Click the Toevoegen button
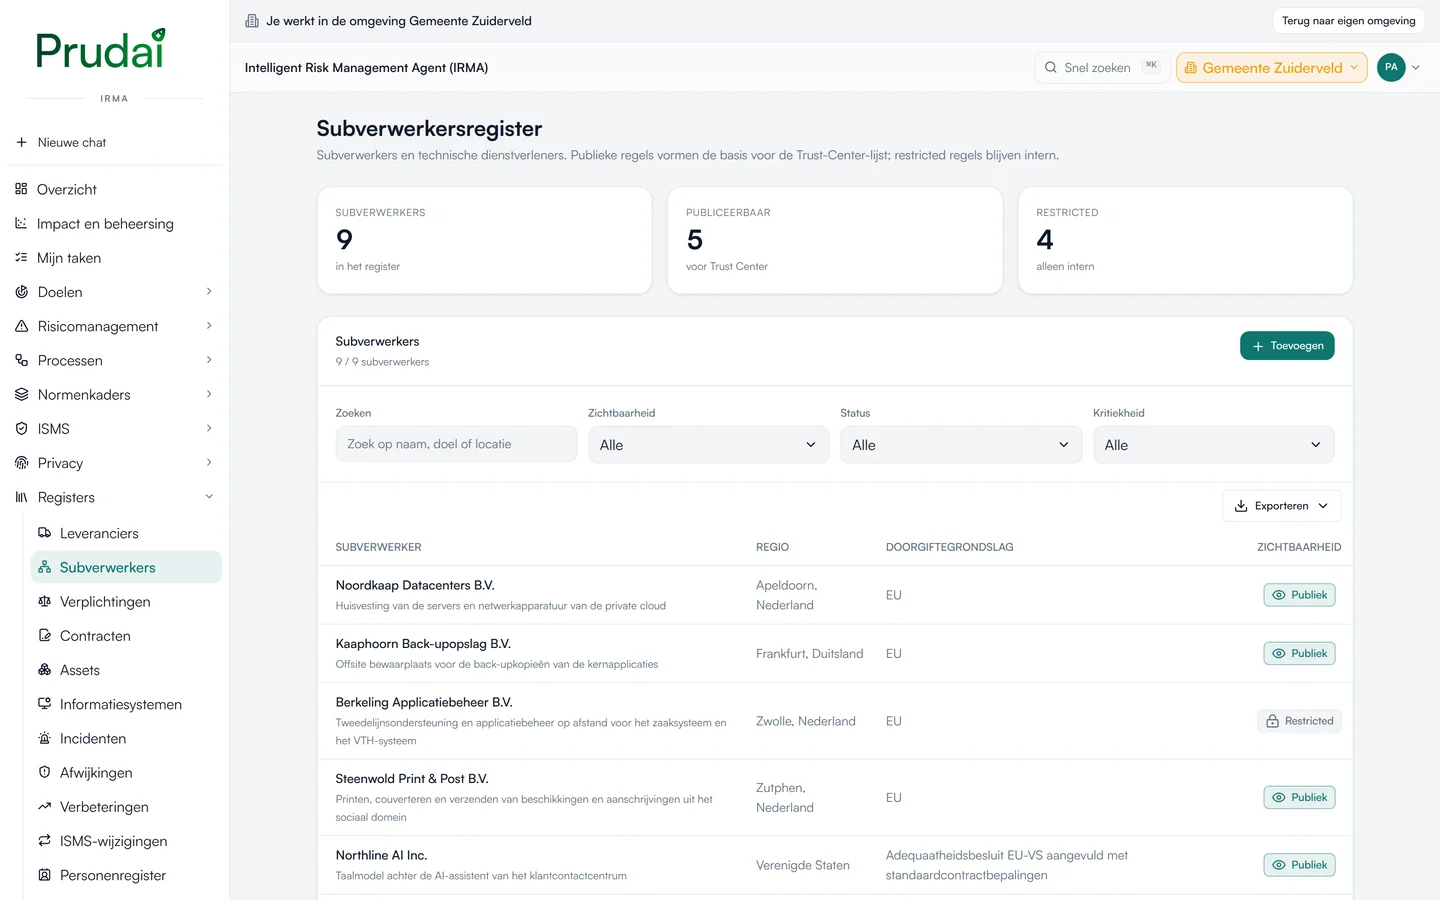This screenshot has height=900, width=1440. pyautogui.click(x=1287, y=346)
